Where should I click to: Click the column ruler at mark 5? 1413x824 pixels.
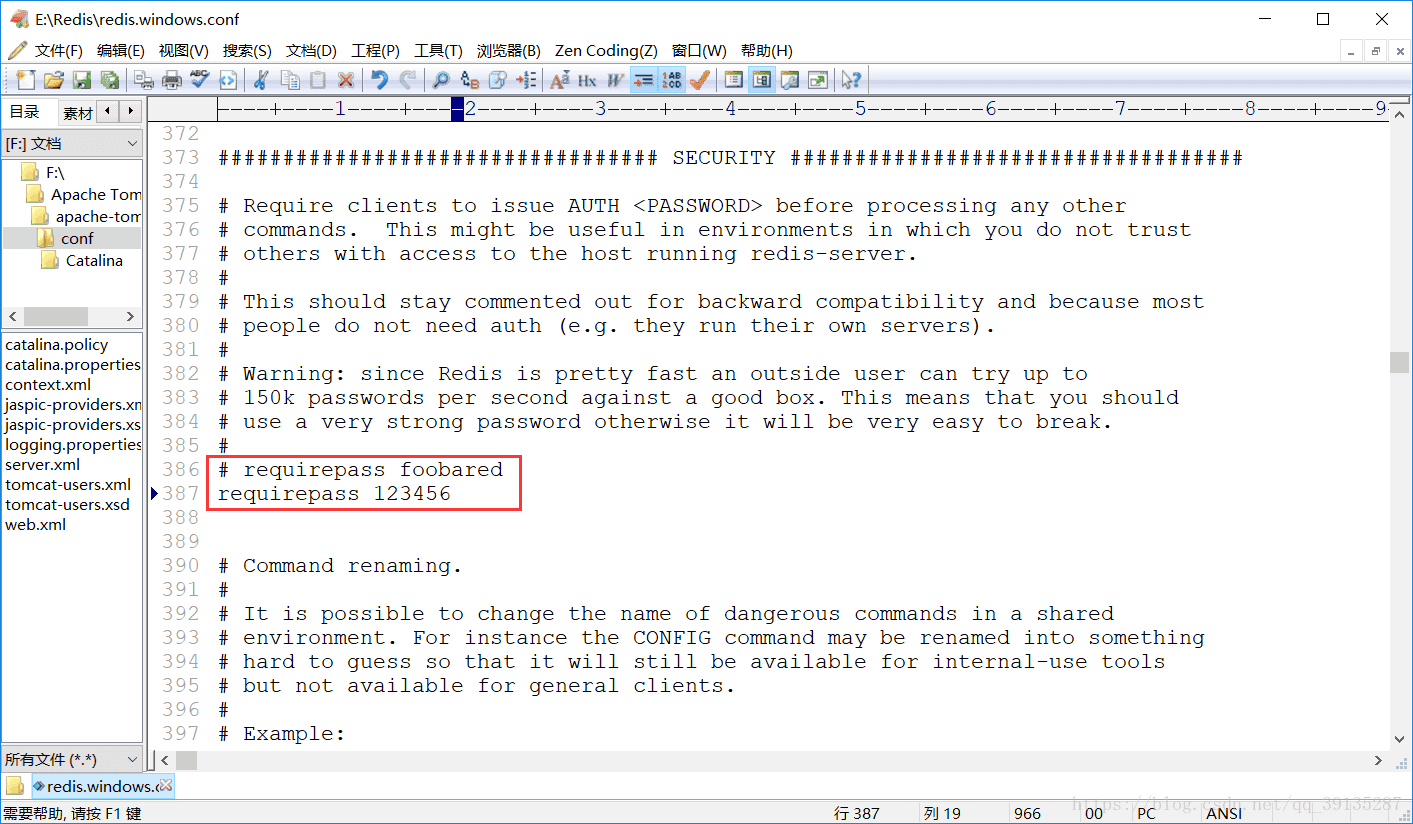[860, 109]
